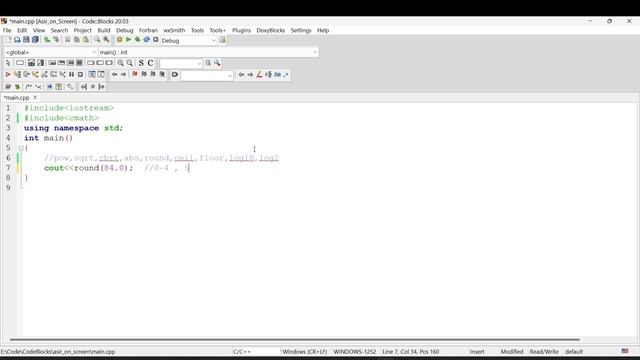Open the ThreadSearch combo box beside zoom icons
Viewport: 640px width, 360px height.
click(x=181, y=63)
